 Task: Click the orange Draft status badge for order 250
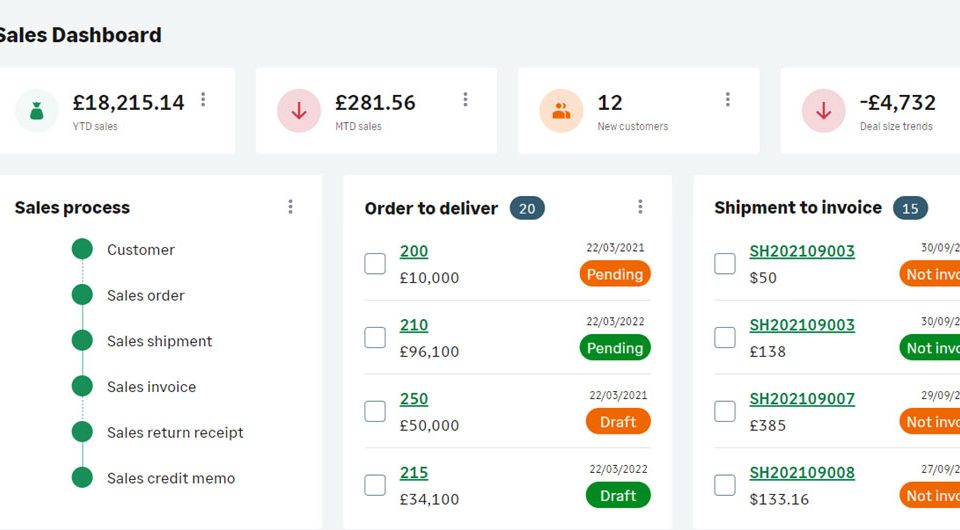(x=618, y=422)
